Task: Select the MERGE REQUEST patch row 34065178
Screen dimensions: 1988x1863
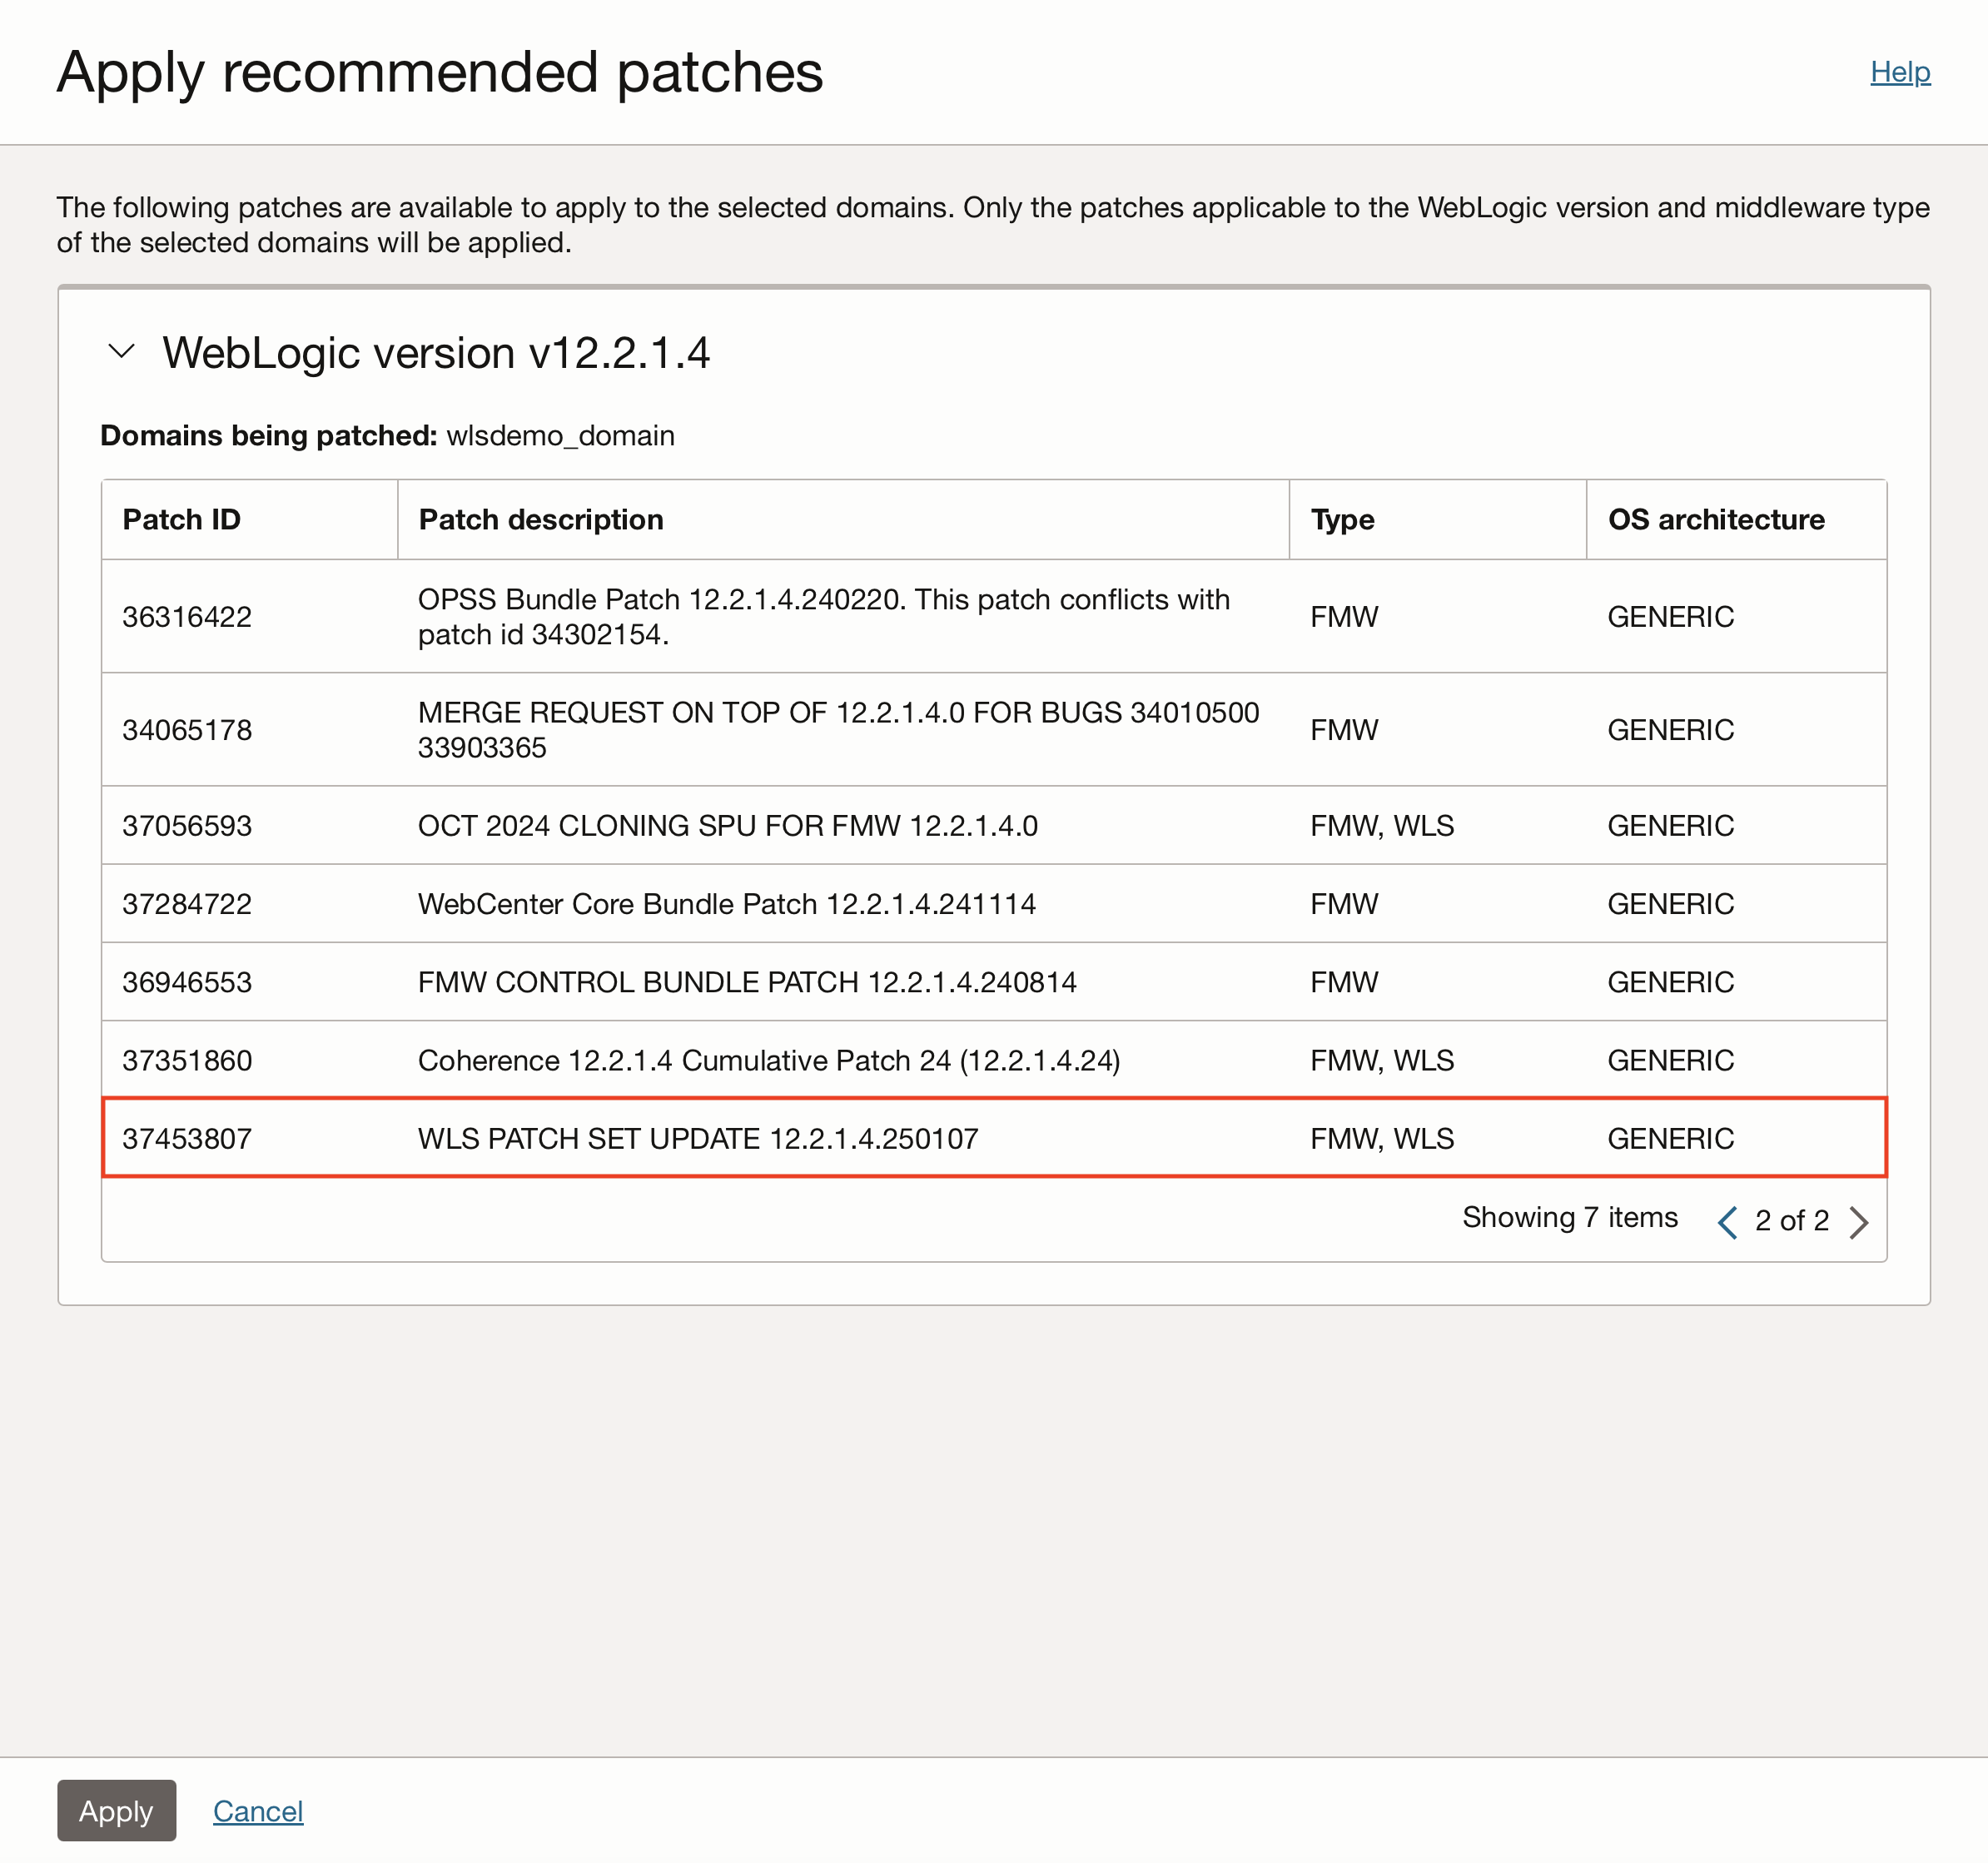Action: pyautogui.click(x=700, y=729)
